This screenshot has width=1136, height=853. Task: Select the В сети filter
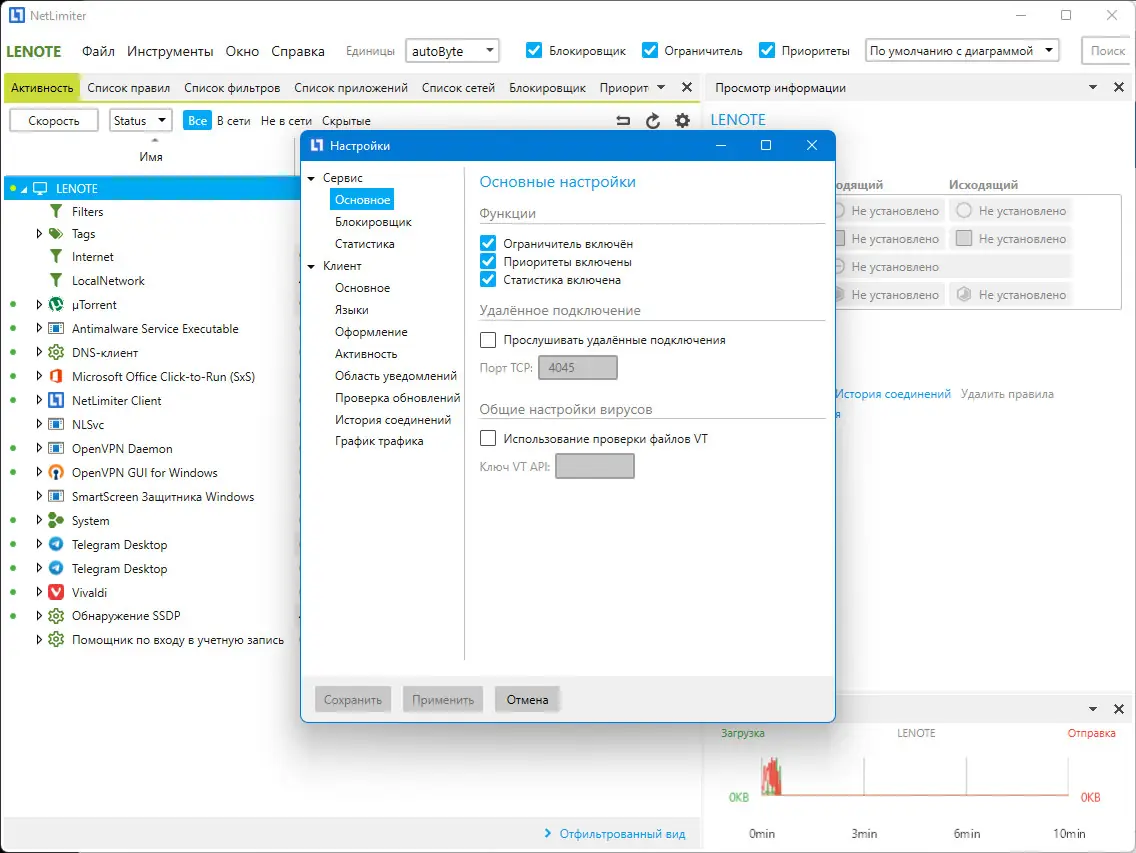[x=233, y=121]
